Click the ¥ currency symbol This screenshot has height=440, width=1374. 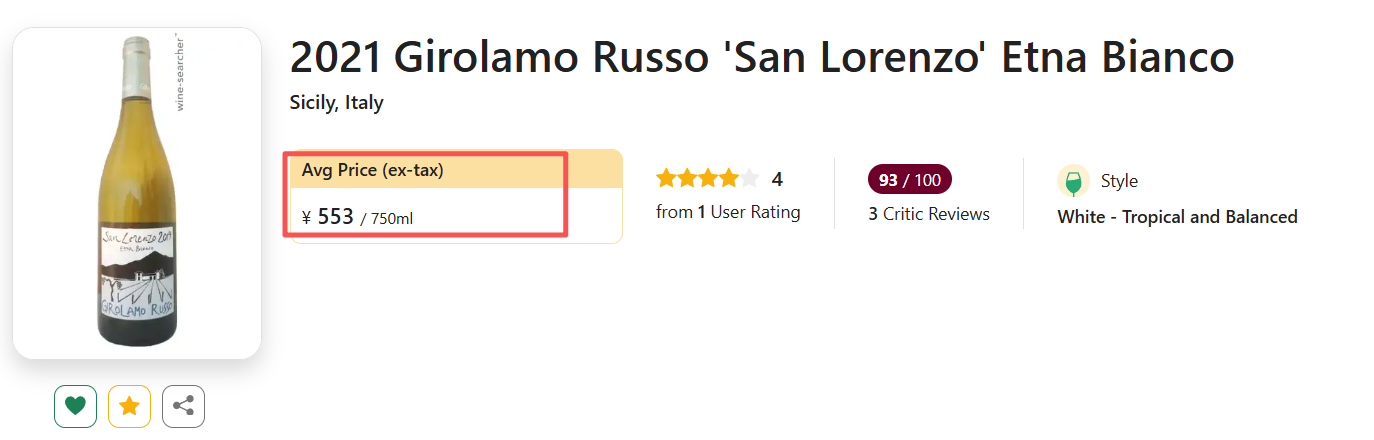click(306, 218)
